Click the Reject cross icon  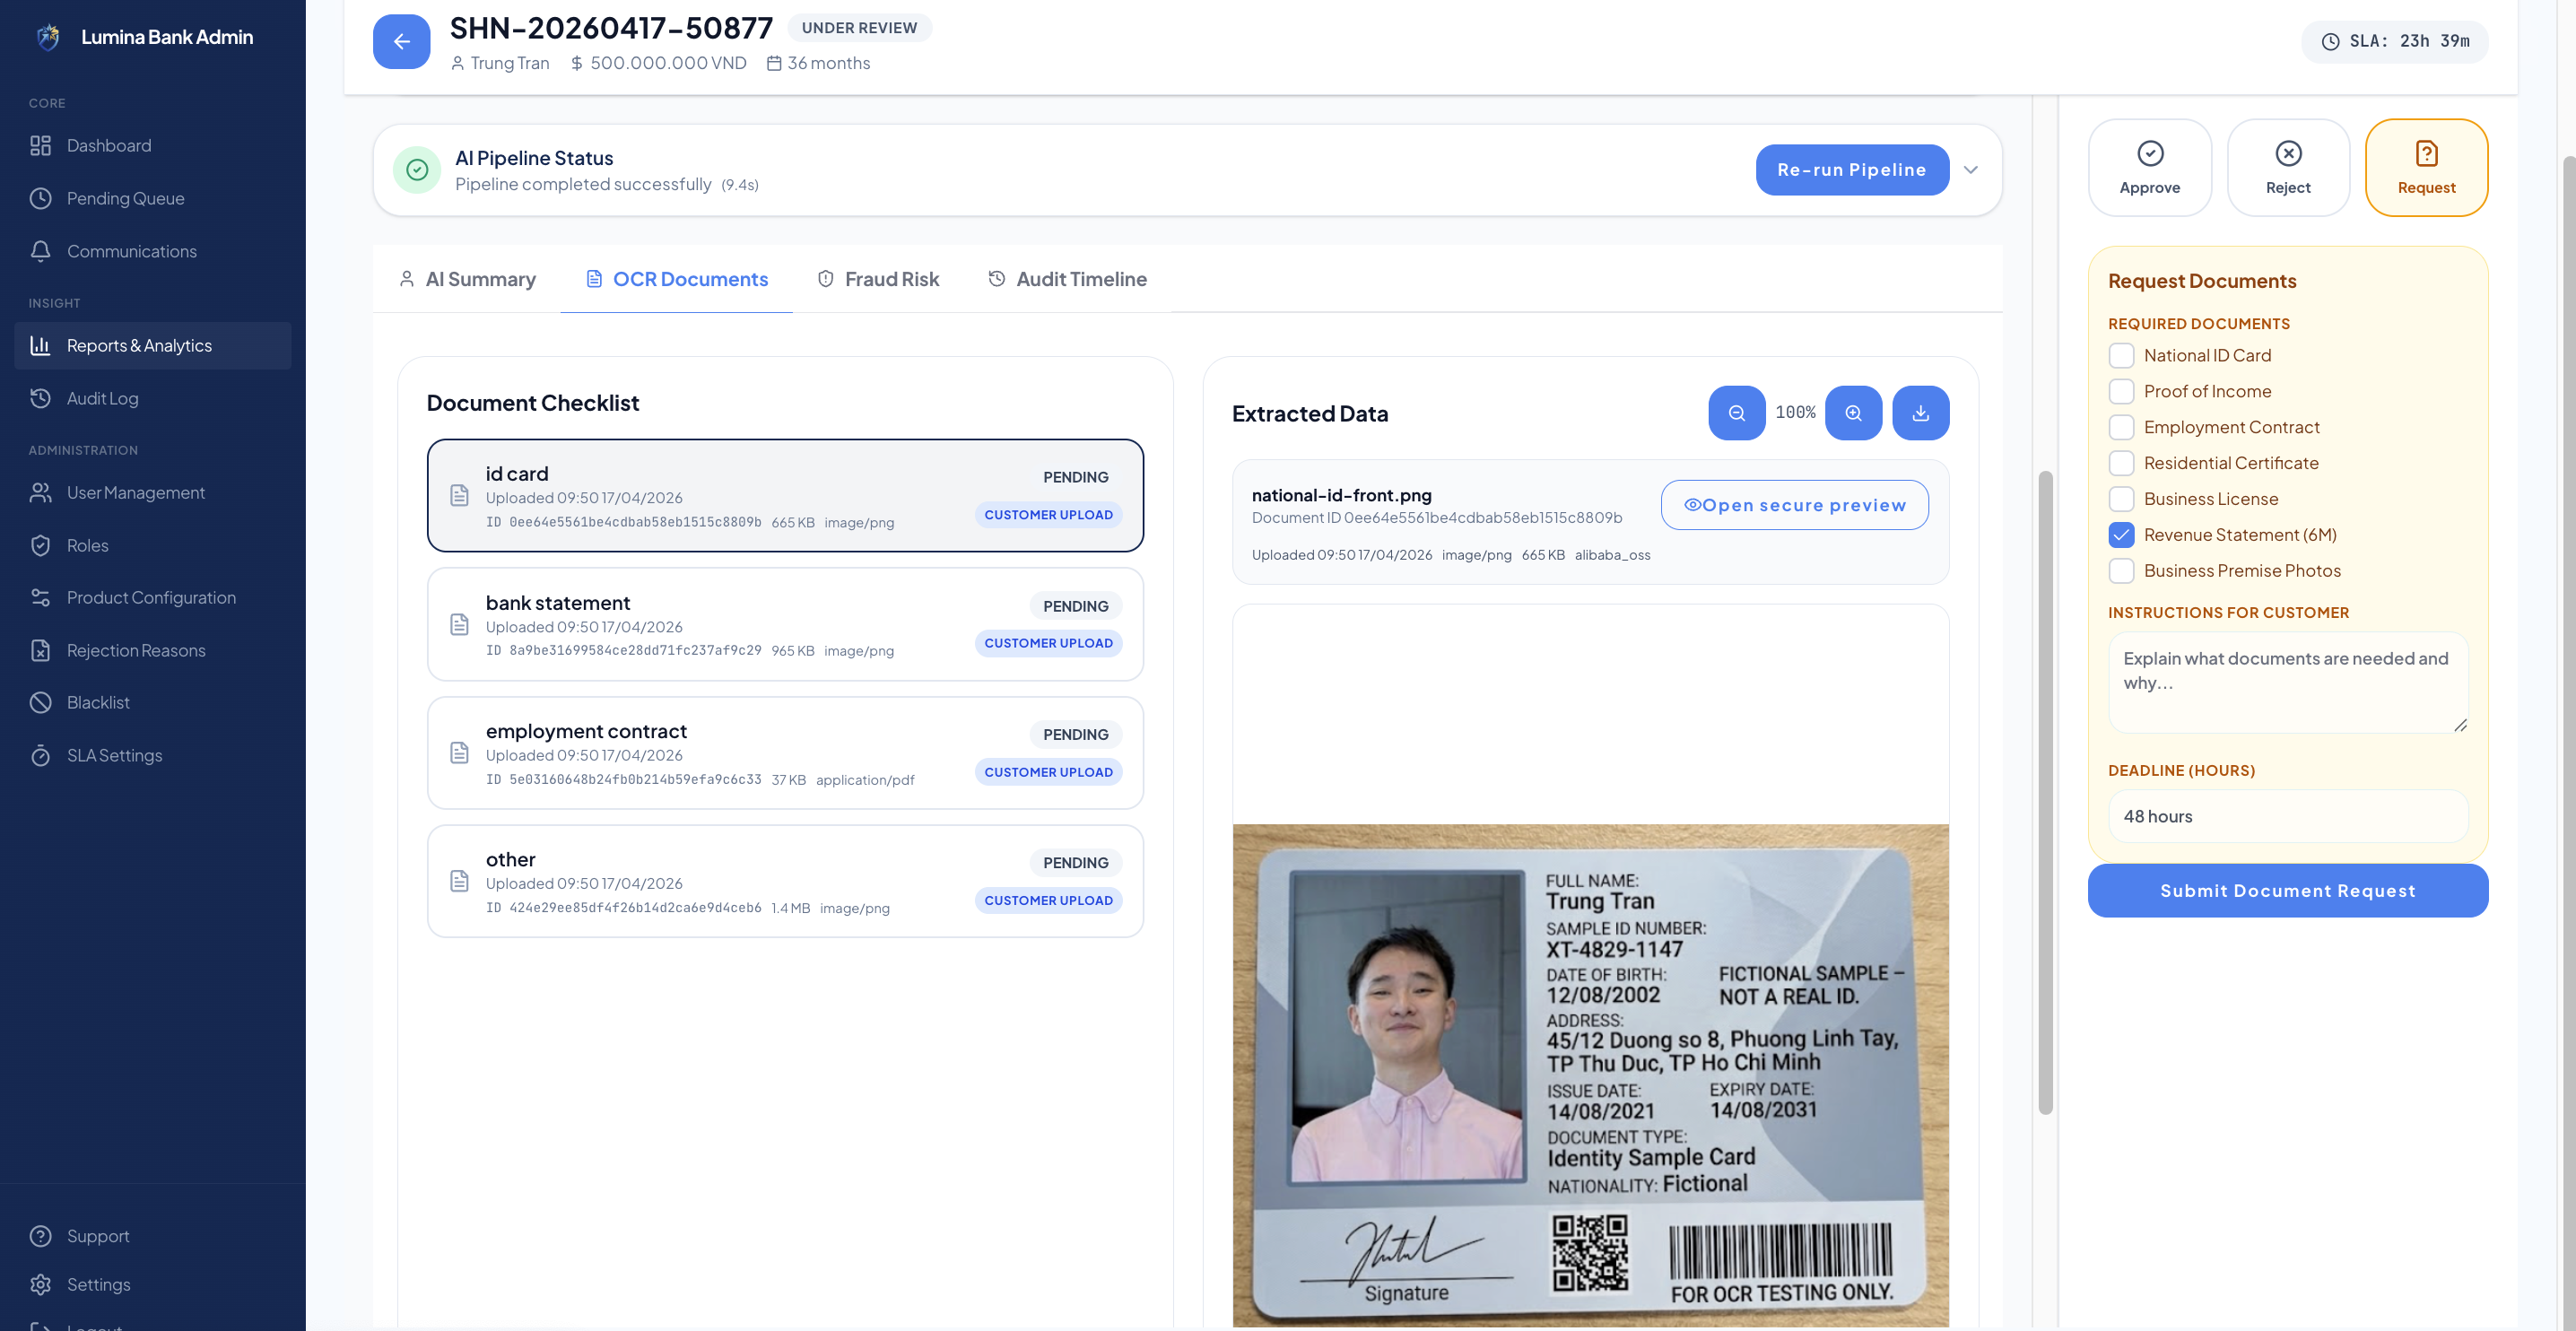pos(2287,153)
